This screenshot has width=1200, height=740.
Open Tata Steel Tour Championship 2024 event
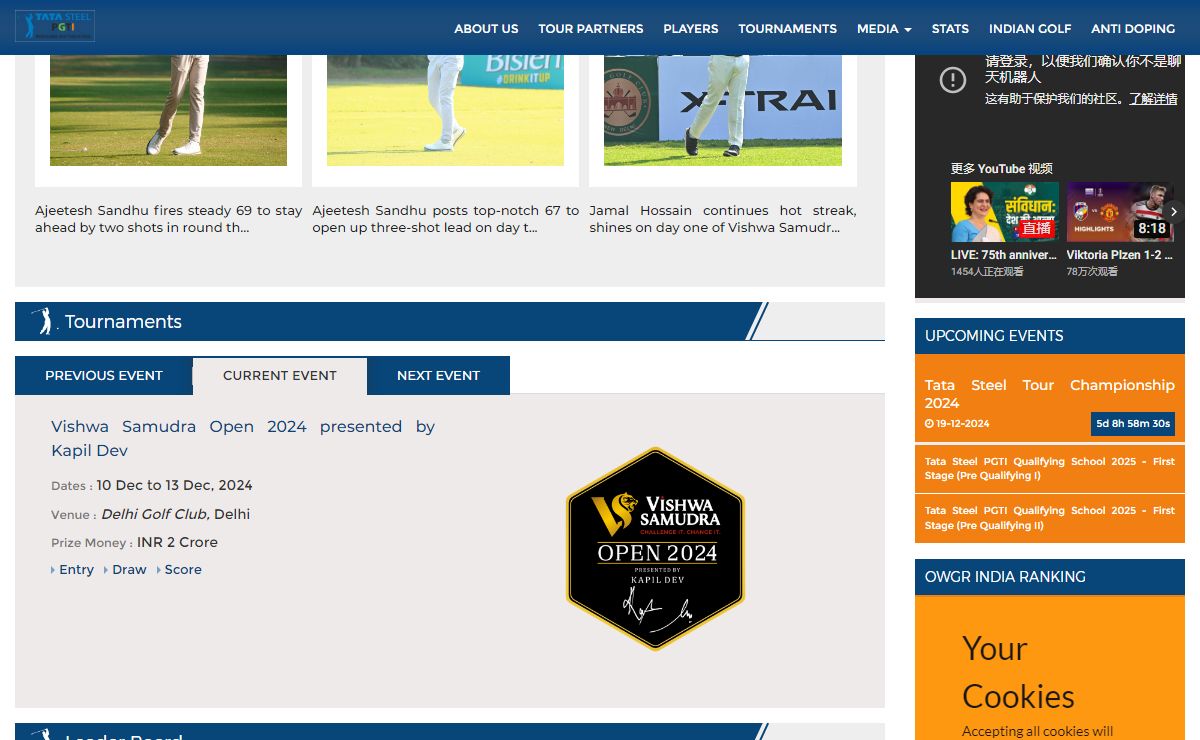(1050, 394)
